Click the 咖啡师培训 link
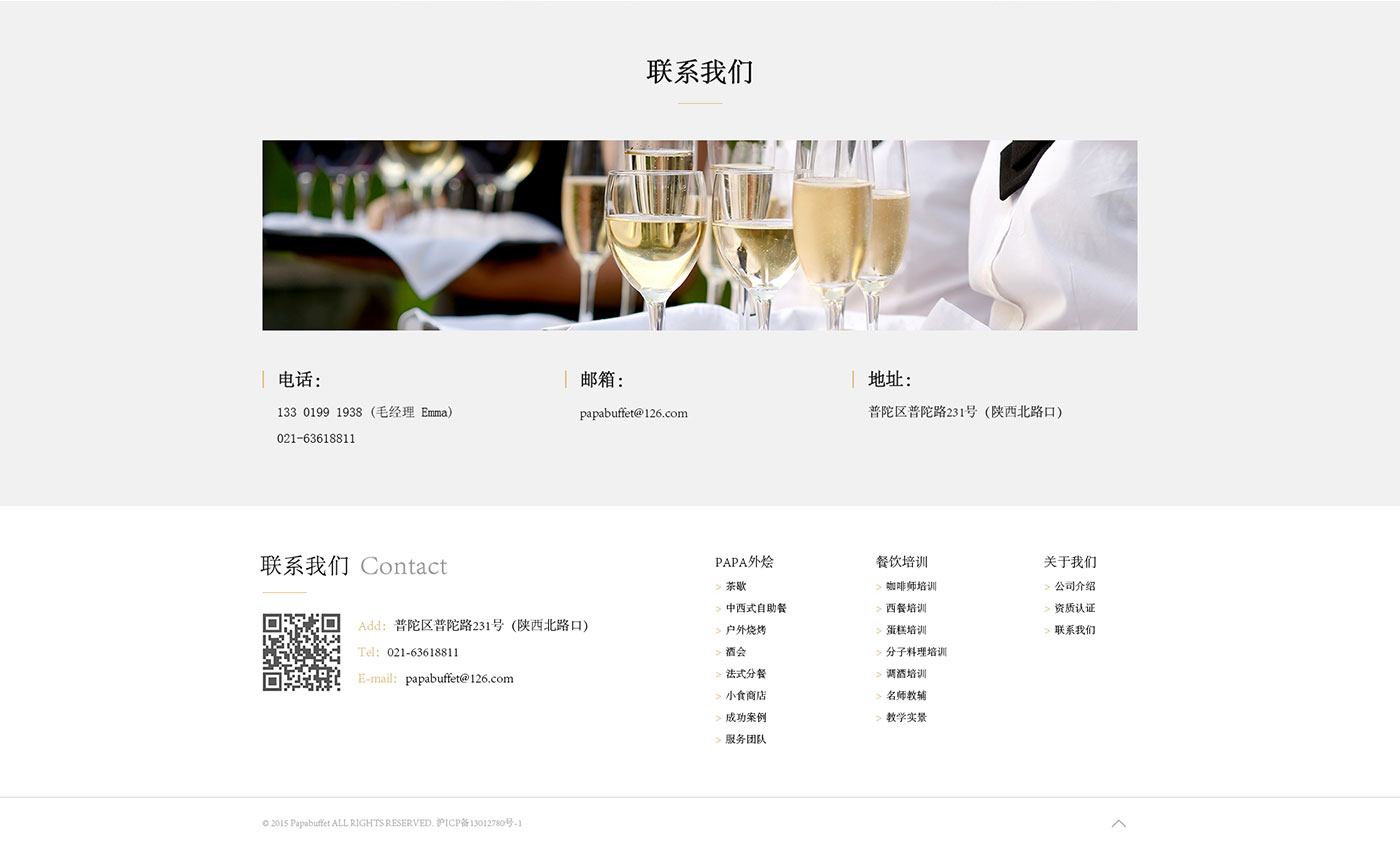This screenshot has height=847, width=1400. pos(910,587)
